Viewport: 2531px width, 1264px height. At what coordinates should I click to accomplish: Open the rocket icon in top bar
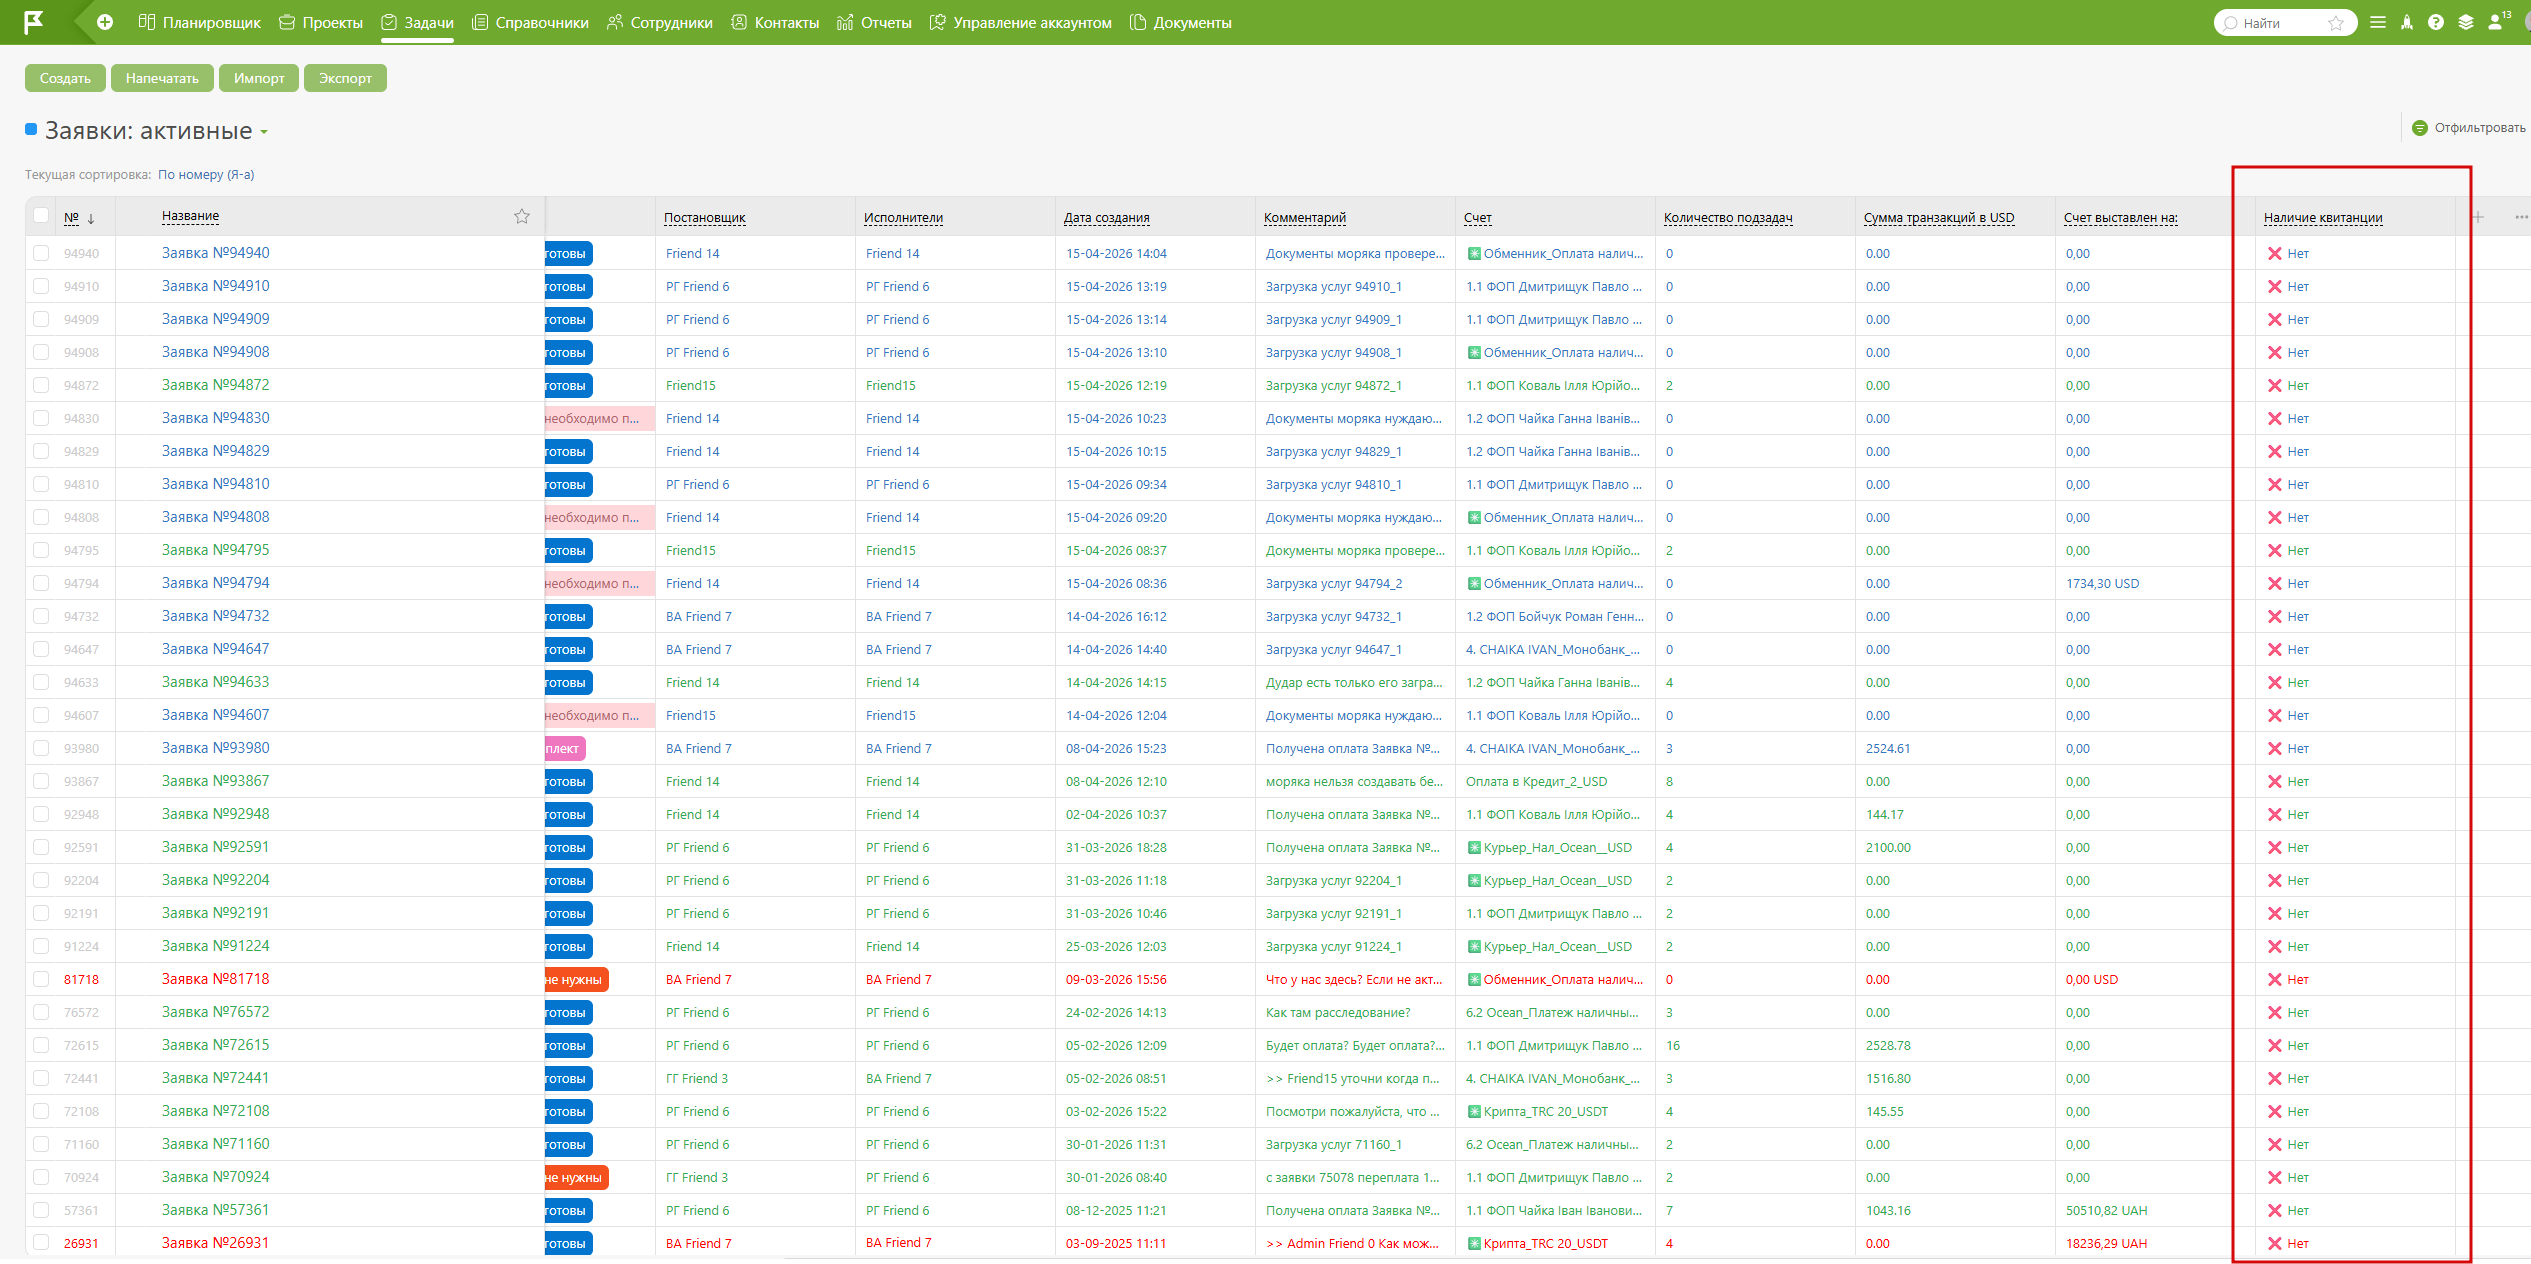[x=2407, y=22]
